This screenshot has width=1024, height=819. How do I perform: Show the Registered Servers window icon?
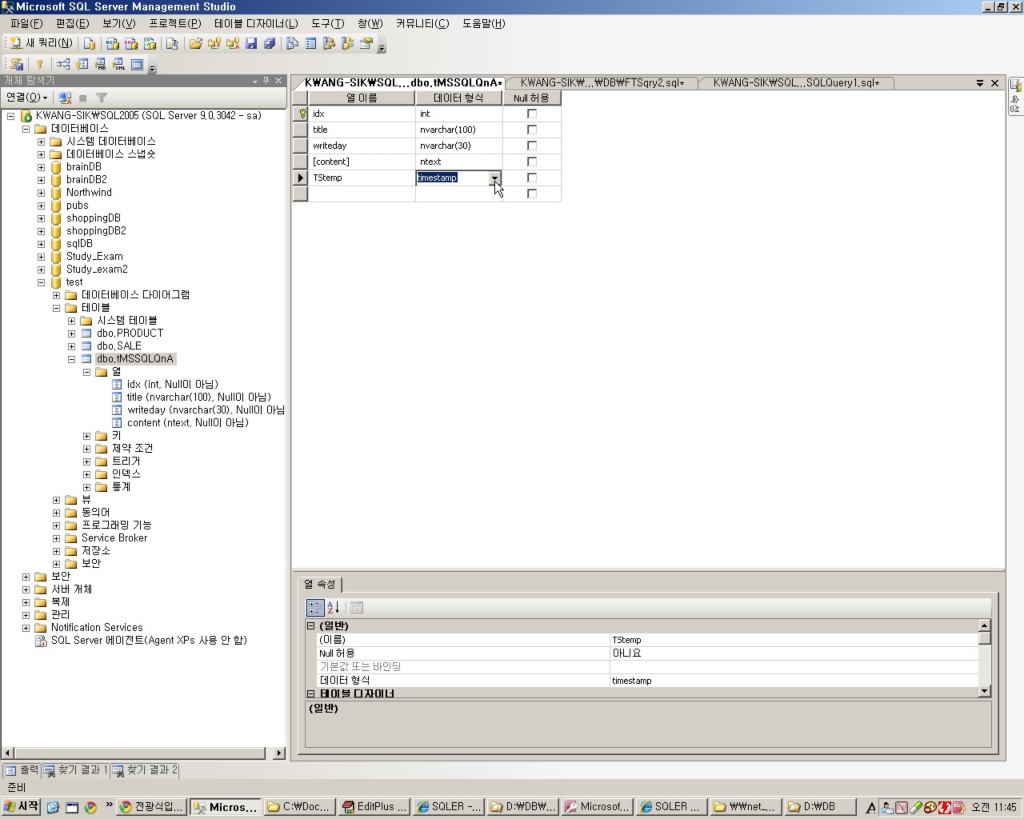[x=292, y=44]
